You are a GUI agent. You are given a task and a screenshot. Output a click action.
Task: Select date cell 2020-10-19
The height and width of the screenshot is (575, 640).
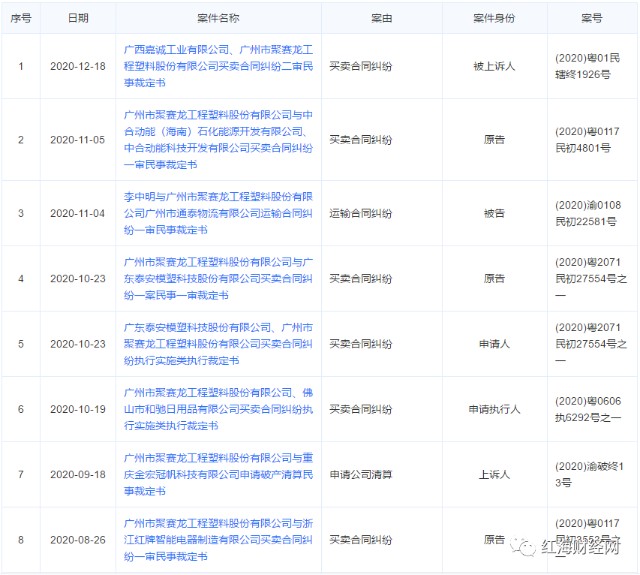tap(78, 409)
